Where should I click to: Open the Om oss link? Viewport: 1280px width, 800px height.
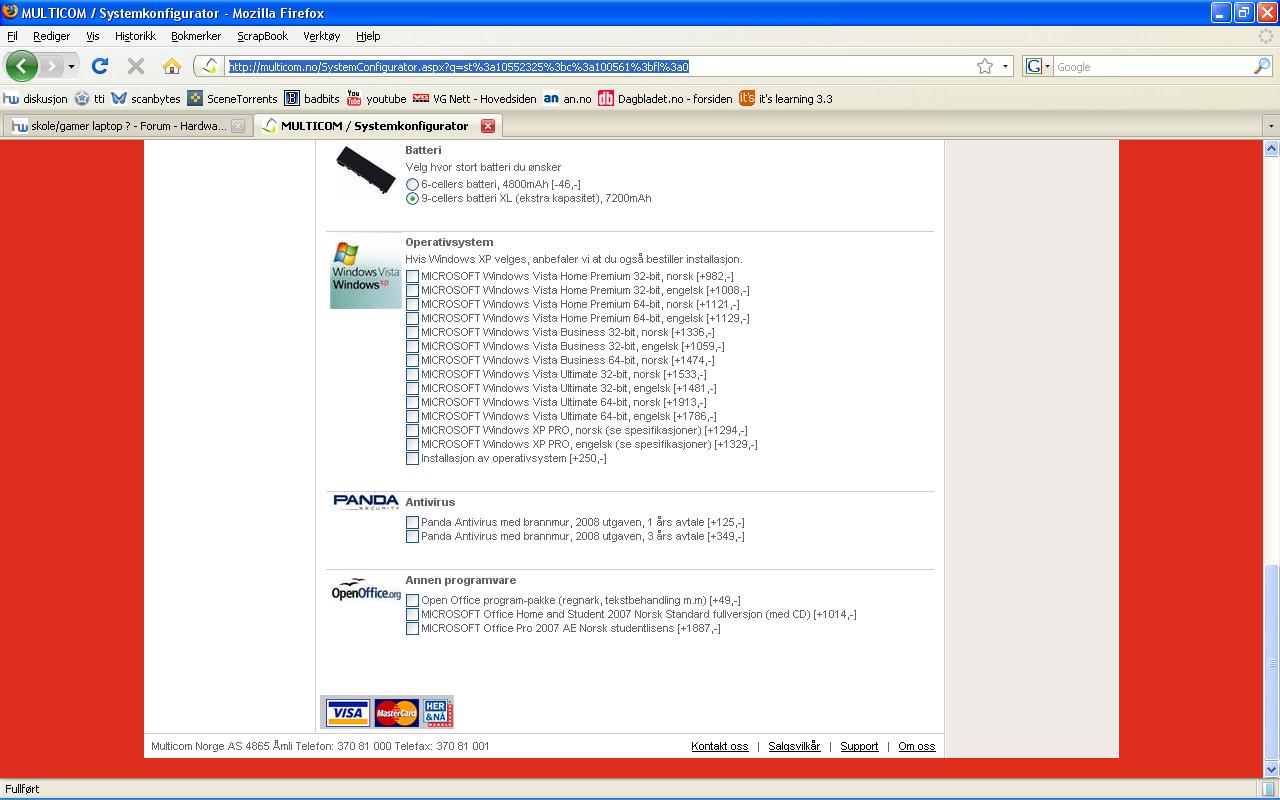917,746
